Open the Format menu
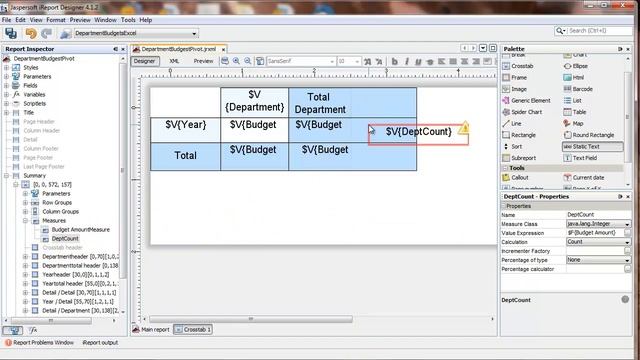Viewport: 640px width, 360px height. [x=56, y=20]
